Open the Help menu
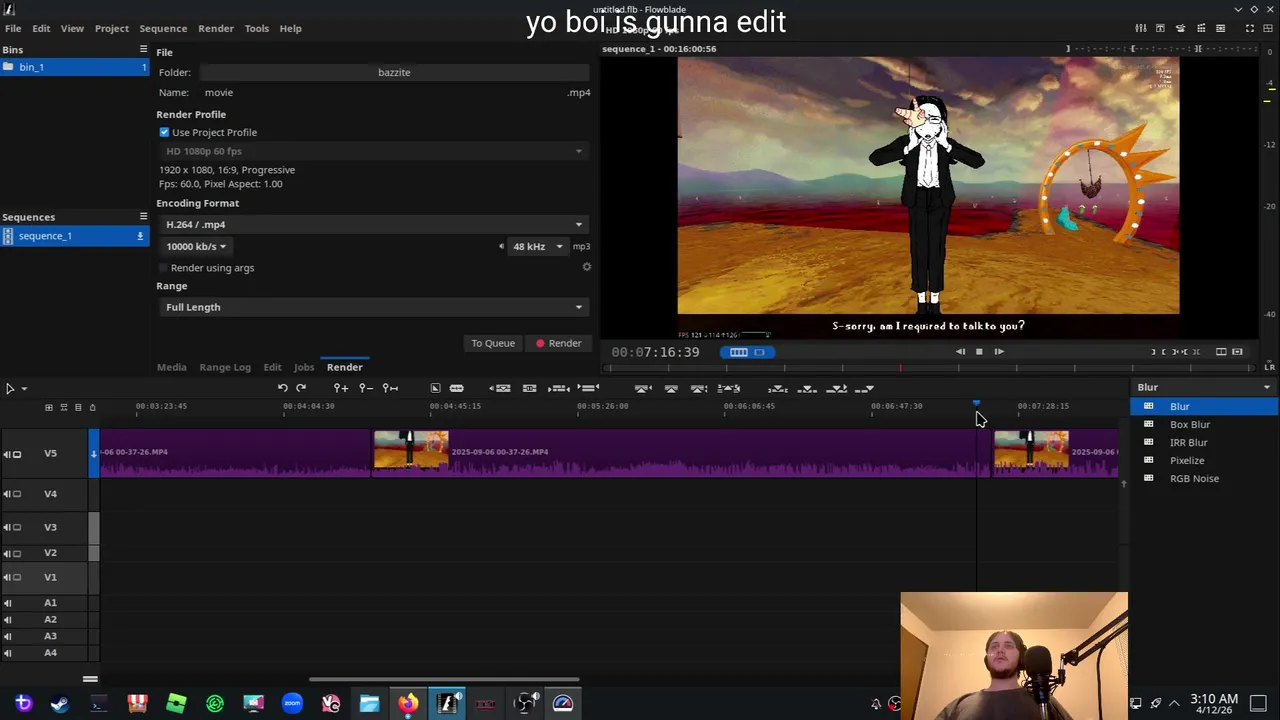 [291, 28]
